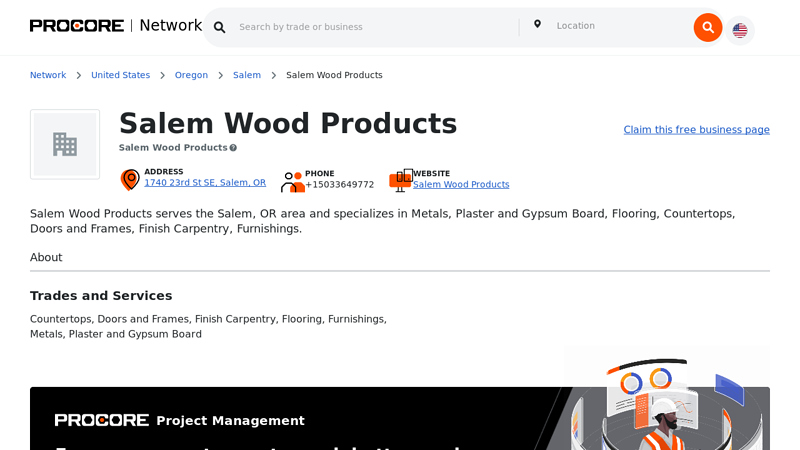The image size is (800, 450).
Task: Open the 1740 23rd St SE address link
Action: tap(205, 183)
